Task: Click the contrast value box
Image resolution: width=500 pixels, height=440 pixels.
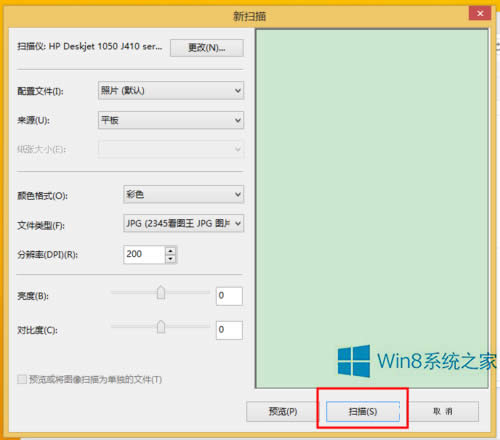Action: [229, 330]
